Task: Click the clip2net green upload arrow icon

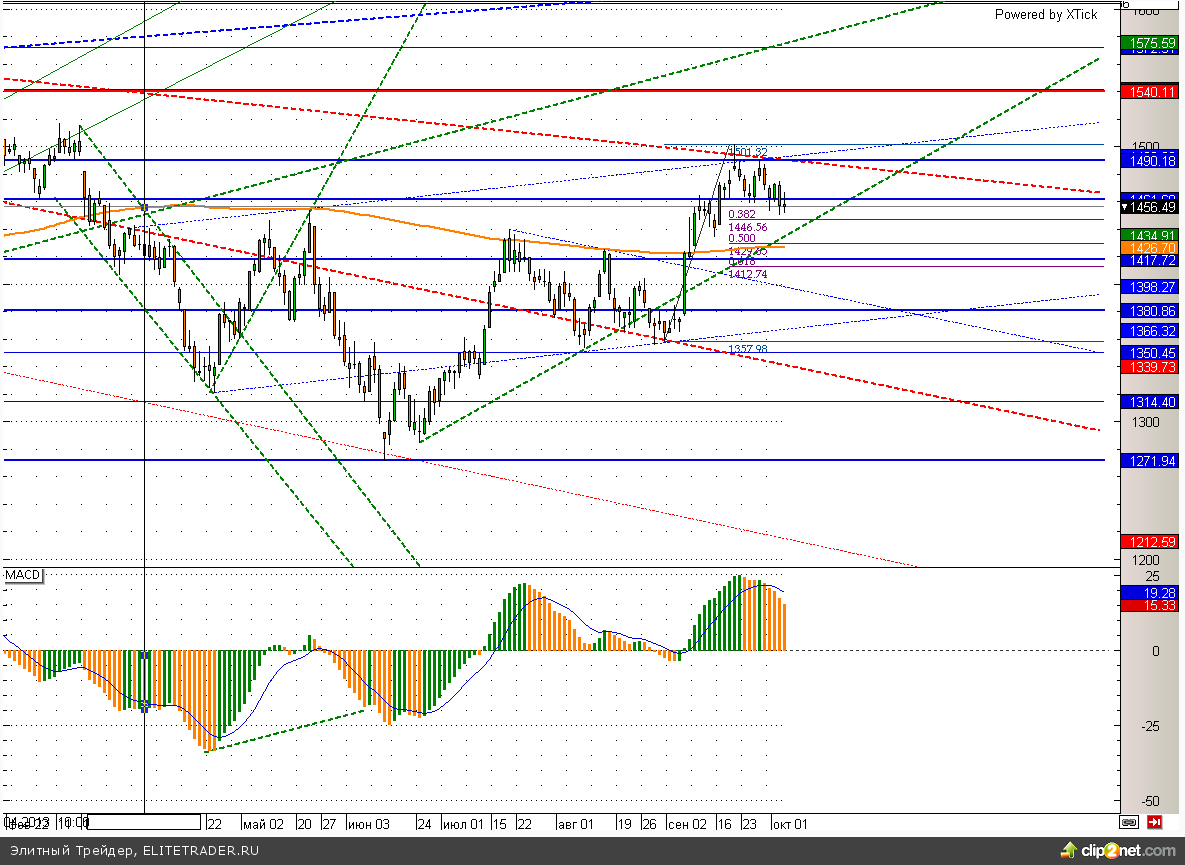Action: pyautogui.click(x=1069, y=850)
